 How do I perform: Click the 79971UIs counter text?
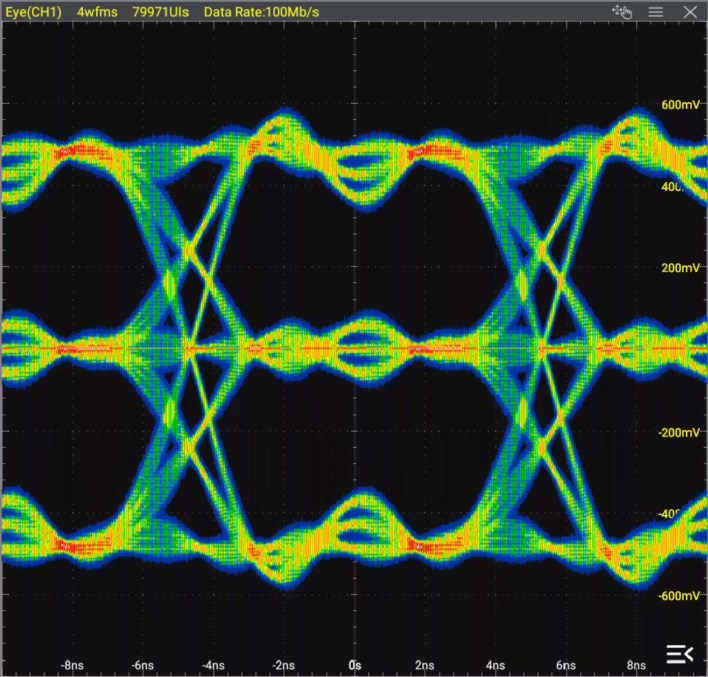[x=161, y=12]
